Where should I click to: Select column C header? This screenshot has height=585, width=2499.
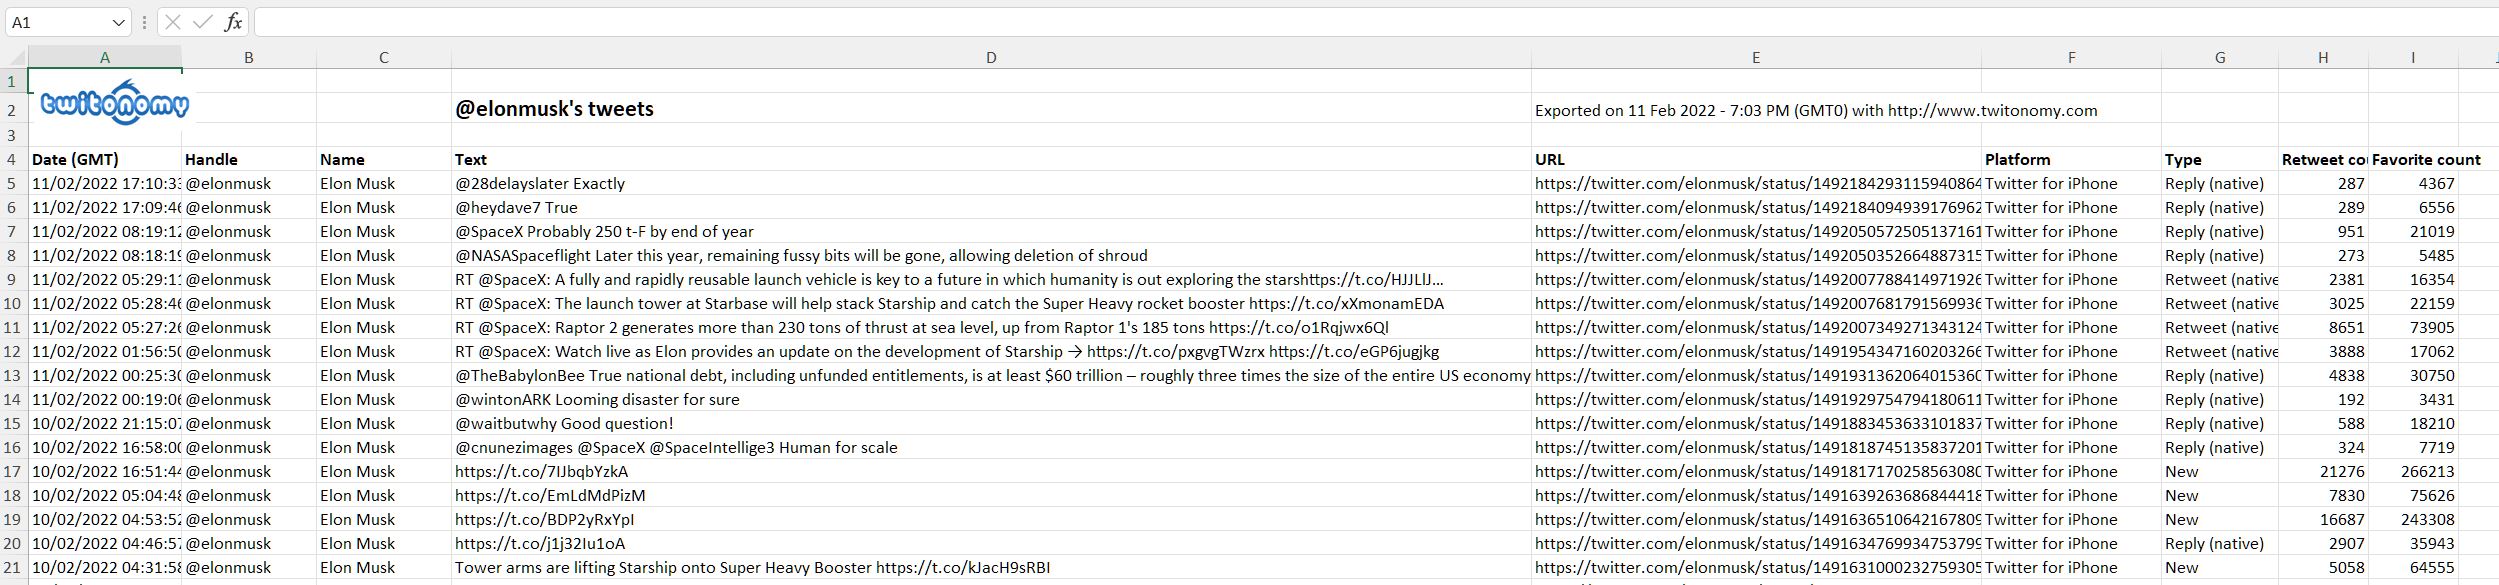pyautogui.click(x=384, y=58)
